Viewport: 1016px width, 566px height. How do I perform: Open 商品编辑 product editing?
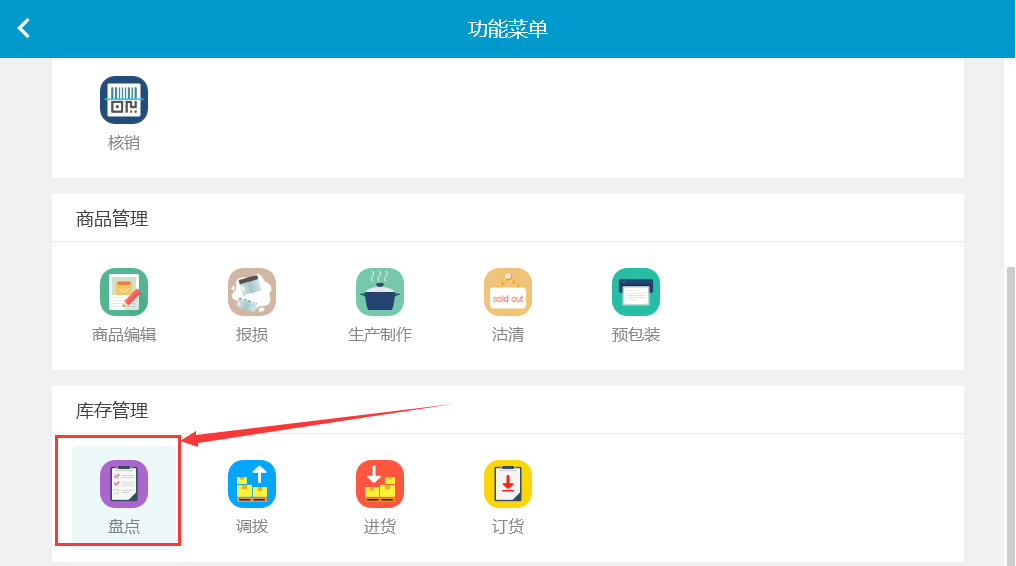click(124, 292)
